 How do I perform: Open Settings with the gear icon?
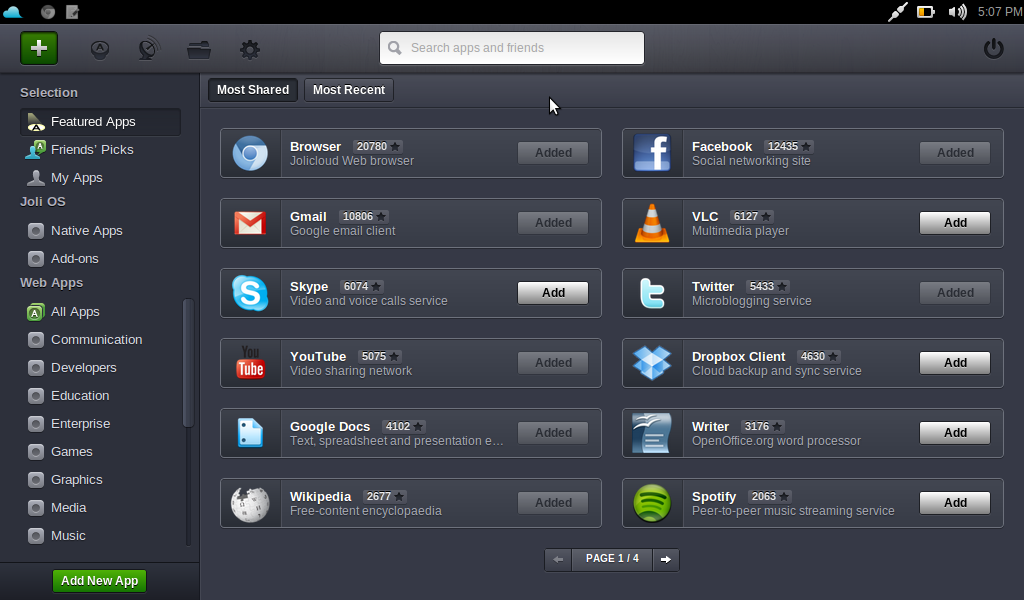[249, 48]
